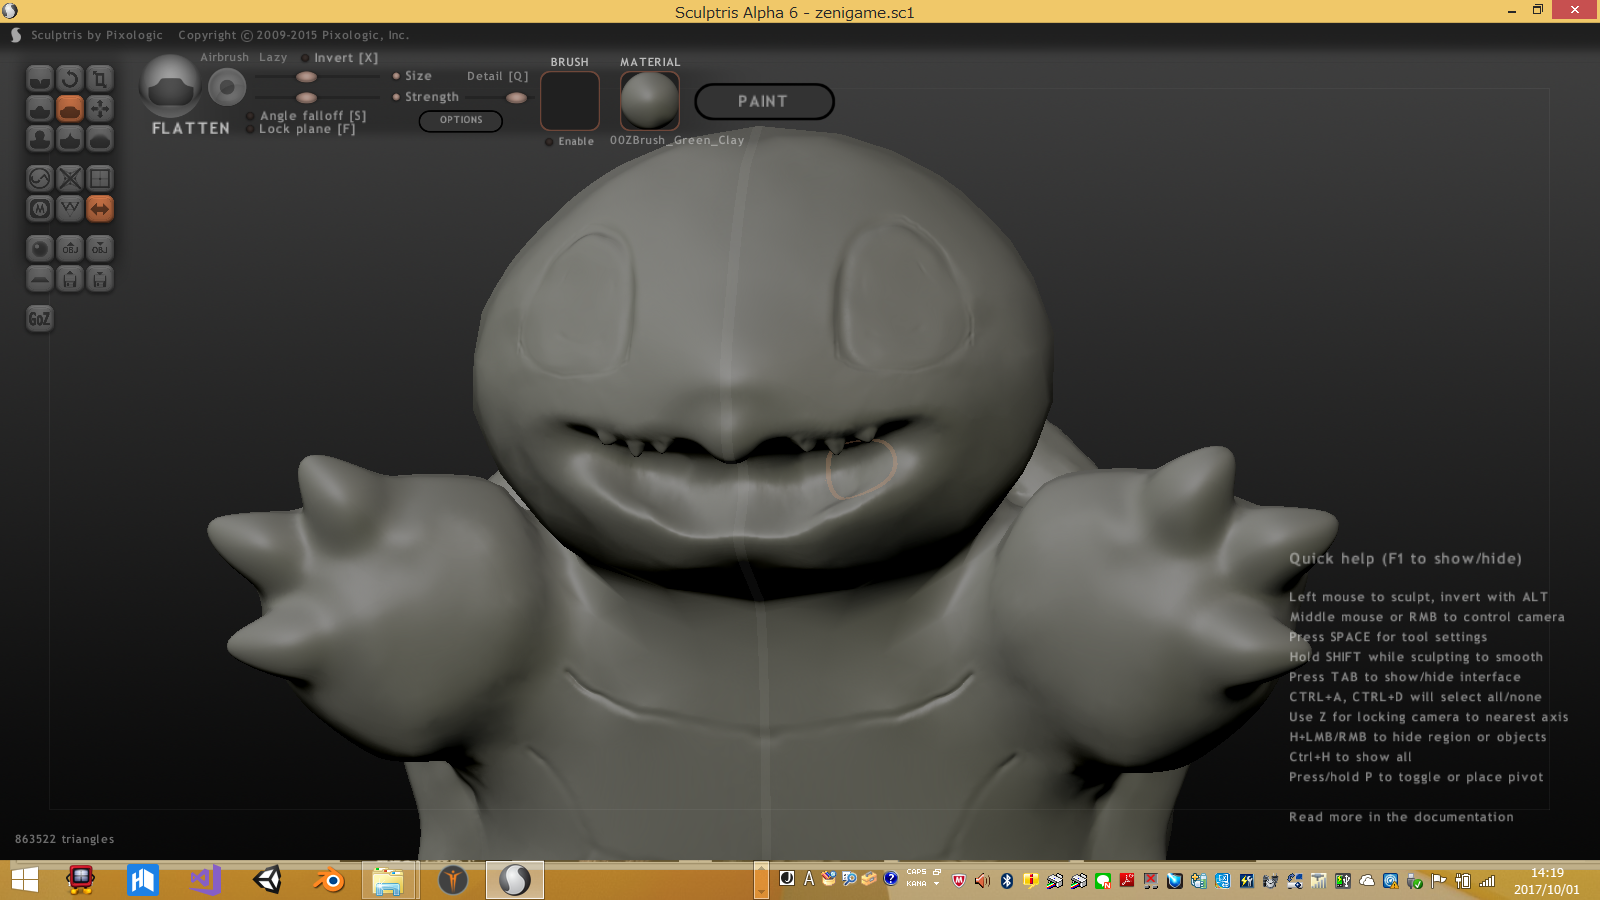Viewport: 1600px width, 900px height.
Task: Select the highlighted Flatten tool
Action: (70, 108)
